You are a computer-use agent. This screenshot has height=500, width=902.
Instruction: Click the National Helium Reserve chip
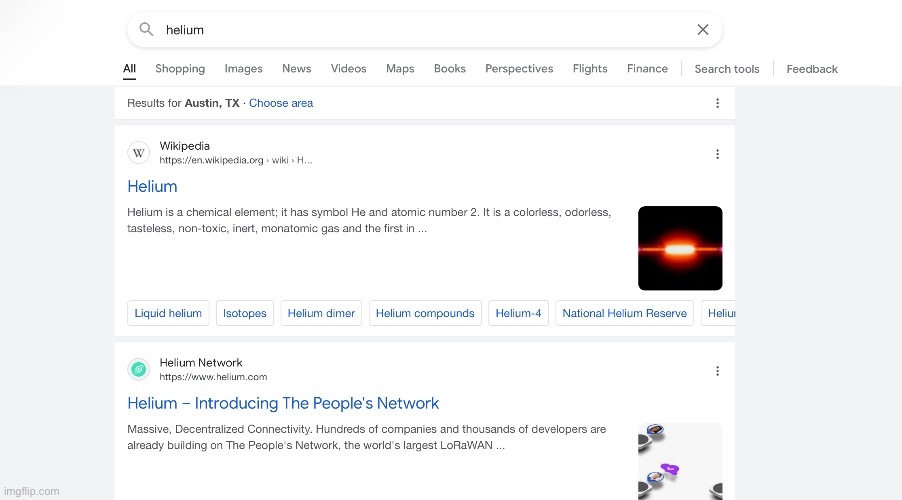click(x=624, y=313)
